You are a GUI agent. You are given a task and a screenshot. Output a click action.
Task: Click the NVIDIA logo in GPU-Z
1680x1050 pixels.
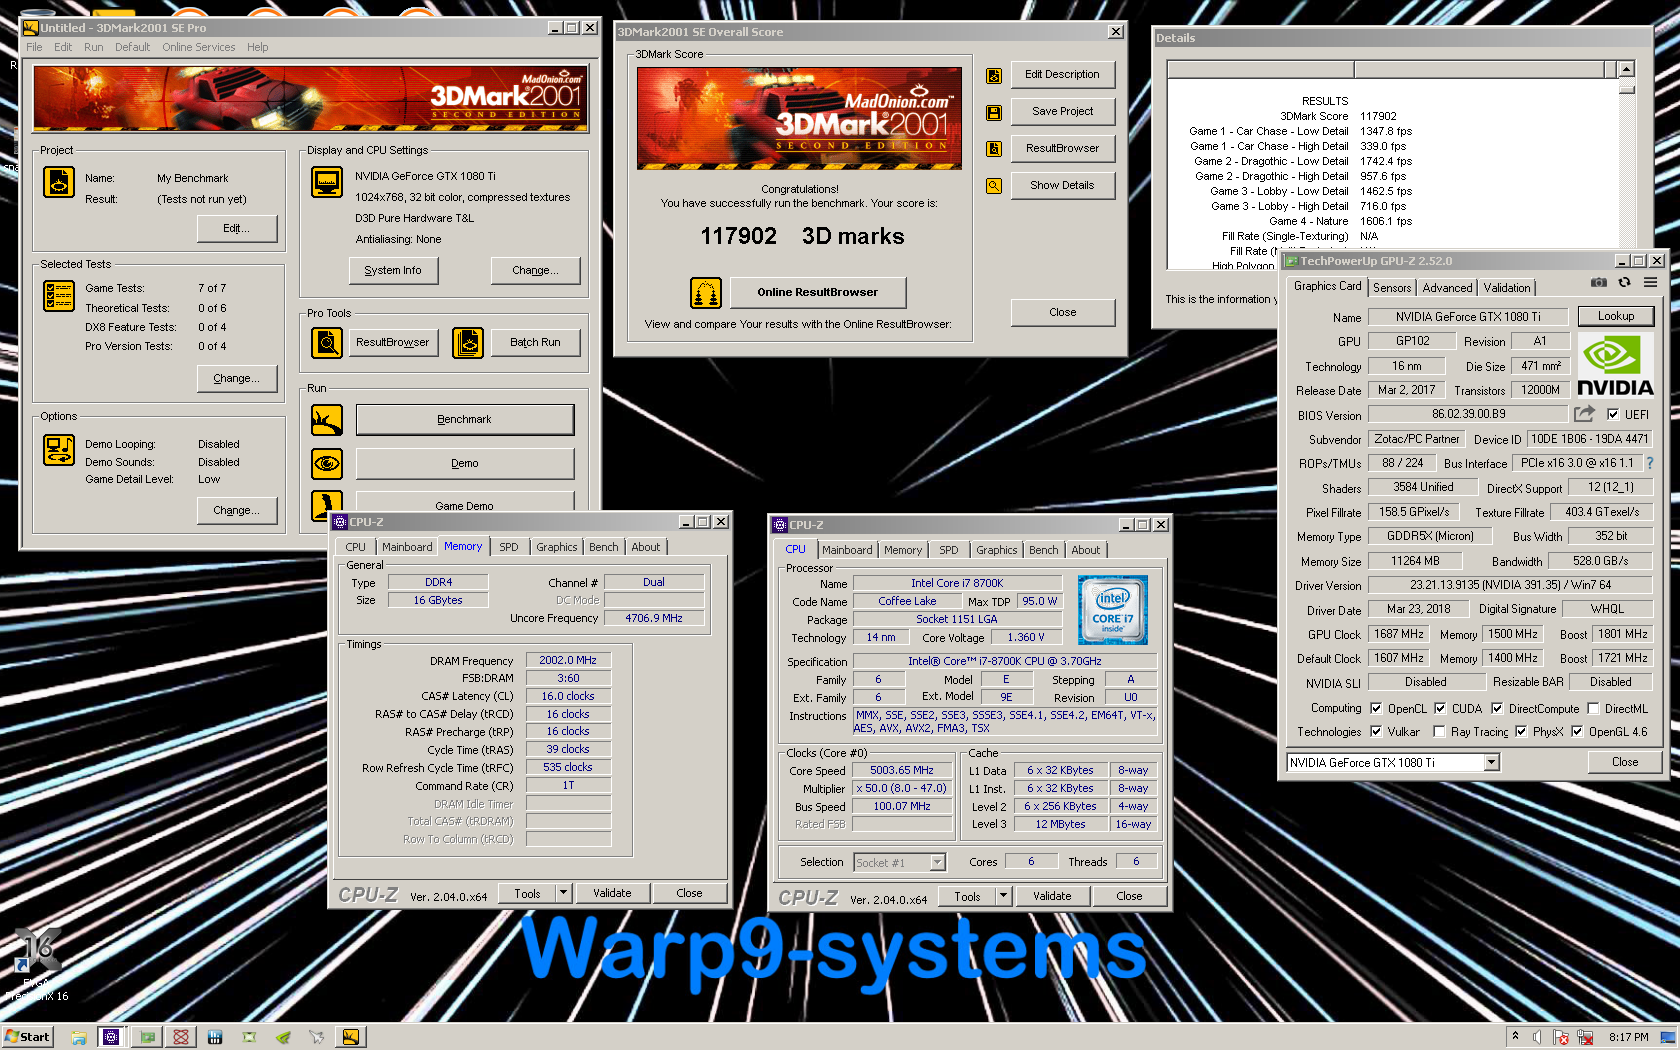[x=1615, y=365]
